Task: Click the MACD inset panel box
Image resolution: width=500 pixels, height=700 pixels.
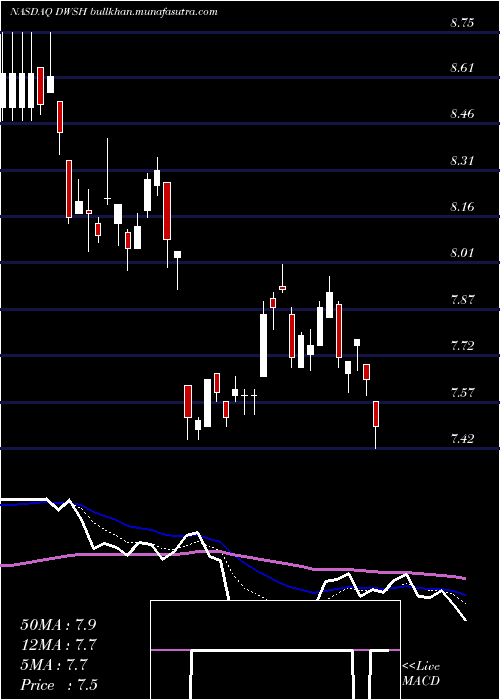Action: [275, 650]
